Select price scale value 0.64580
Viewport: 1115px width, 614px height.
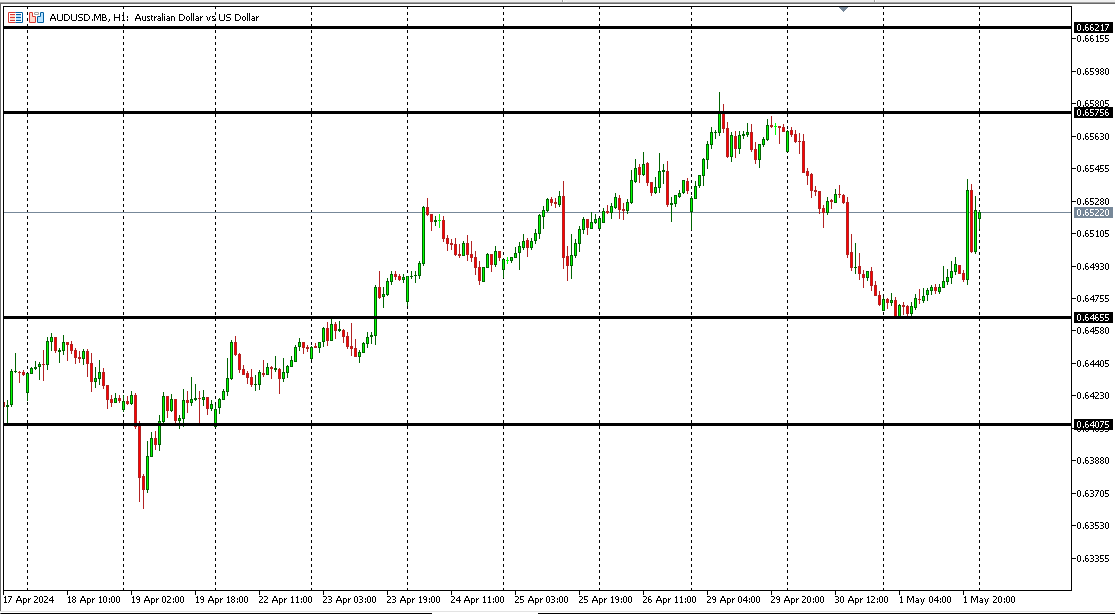coord(1094,331)
